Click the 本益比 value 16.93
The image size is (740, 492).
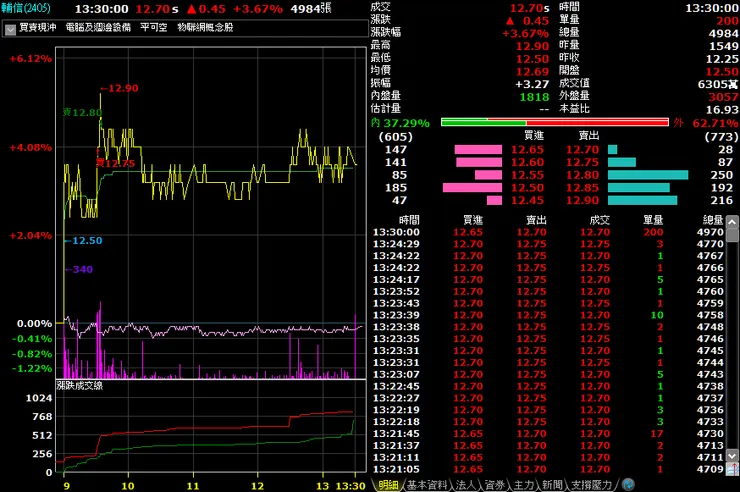722,110
